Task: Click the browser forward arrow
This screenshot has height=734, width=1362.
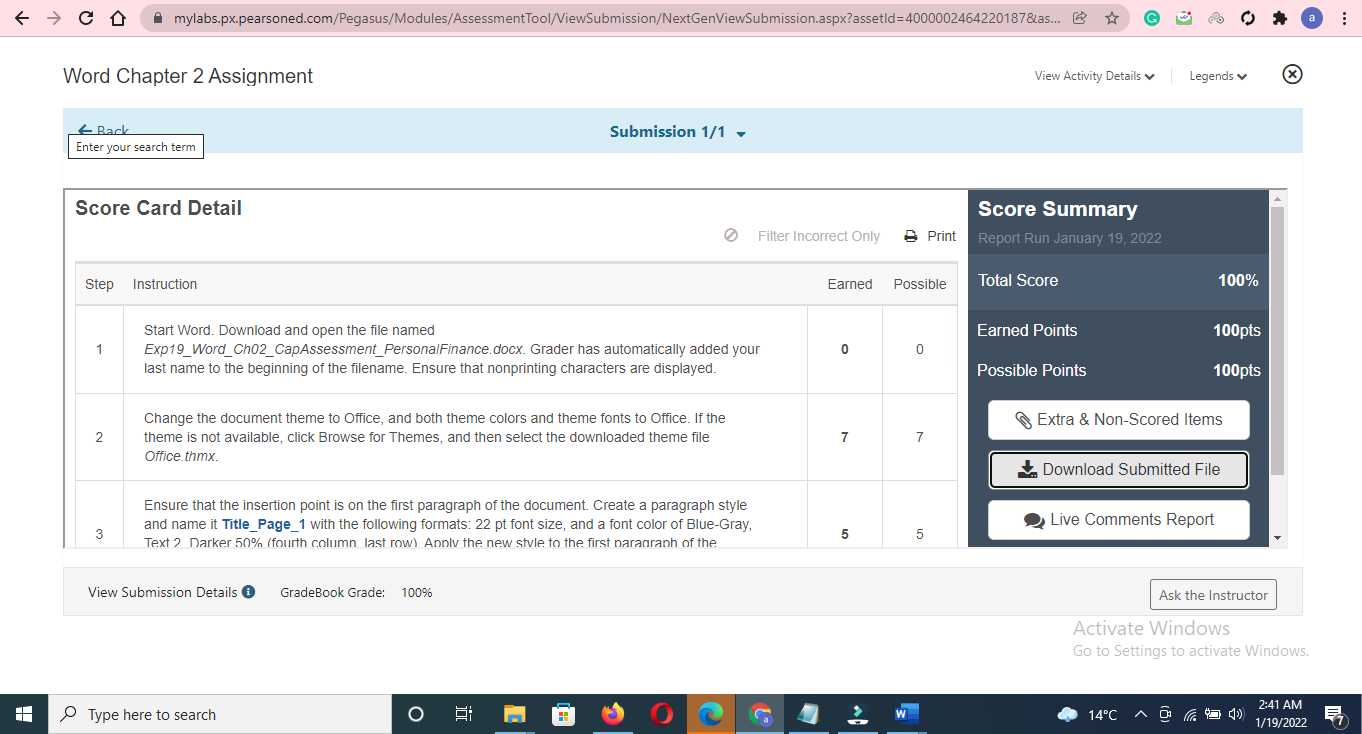Action: (54, 18)
